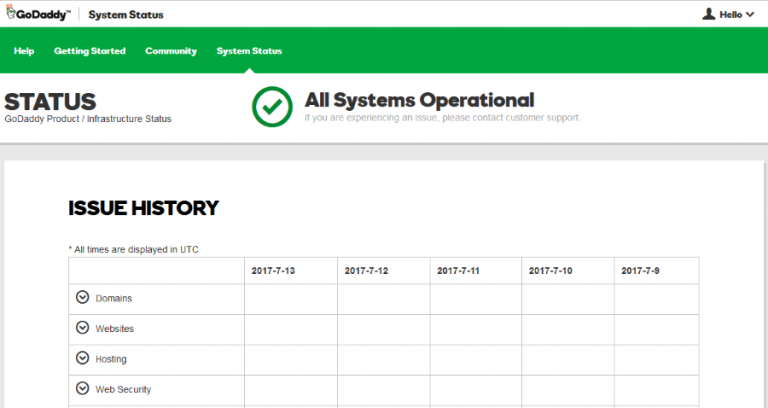
Task: Expand the Websites row
Action: tap(82, 328)
